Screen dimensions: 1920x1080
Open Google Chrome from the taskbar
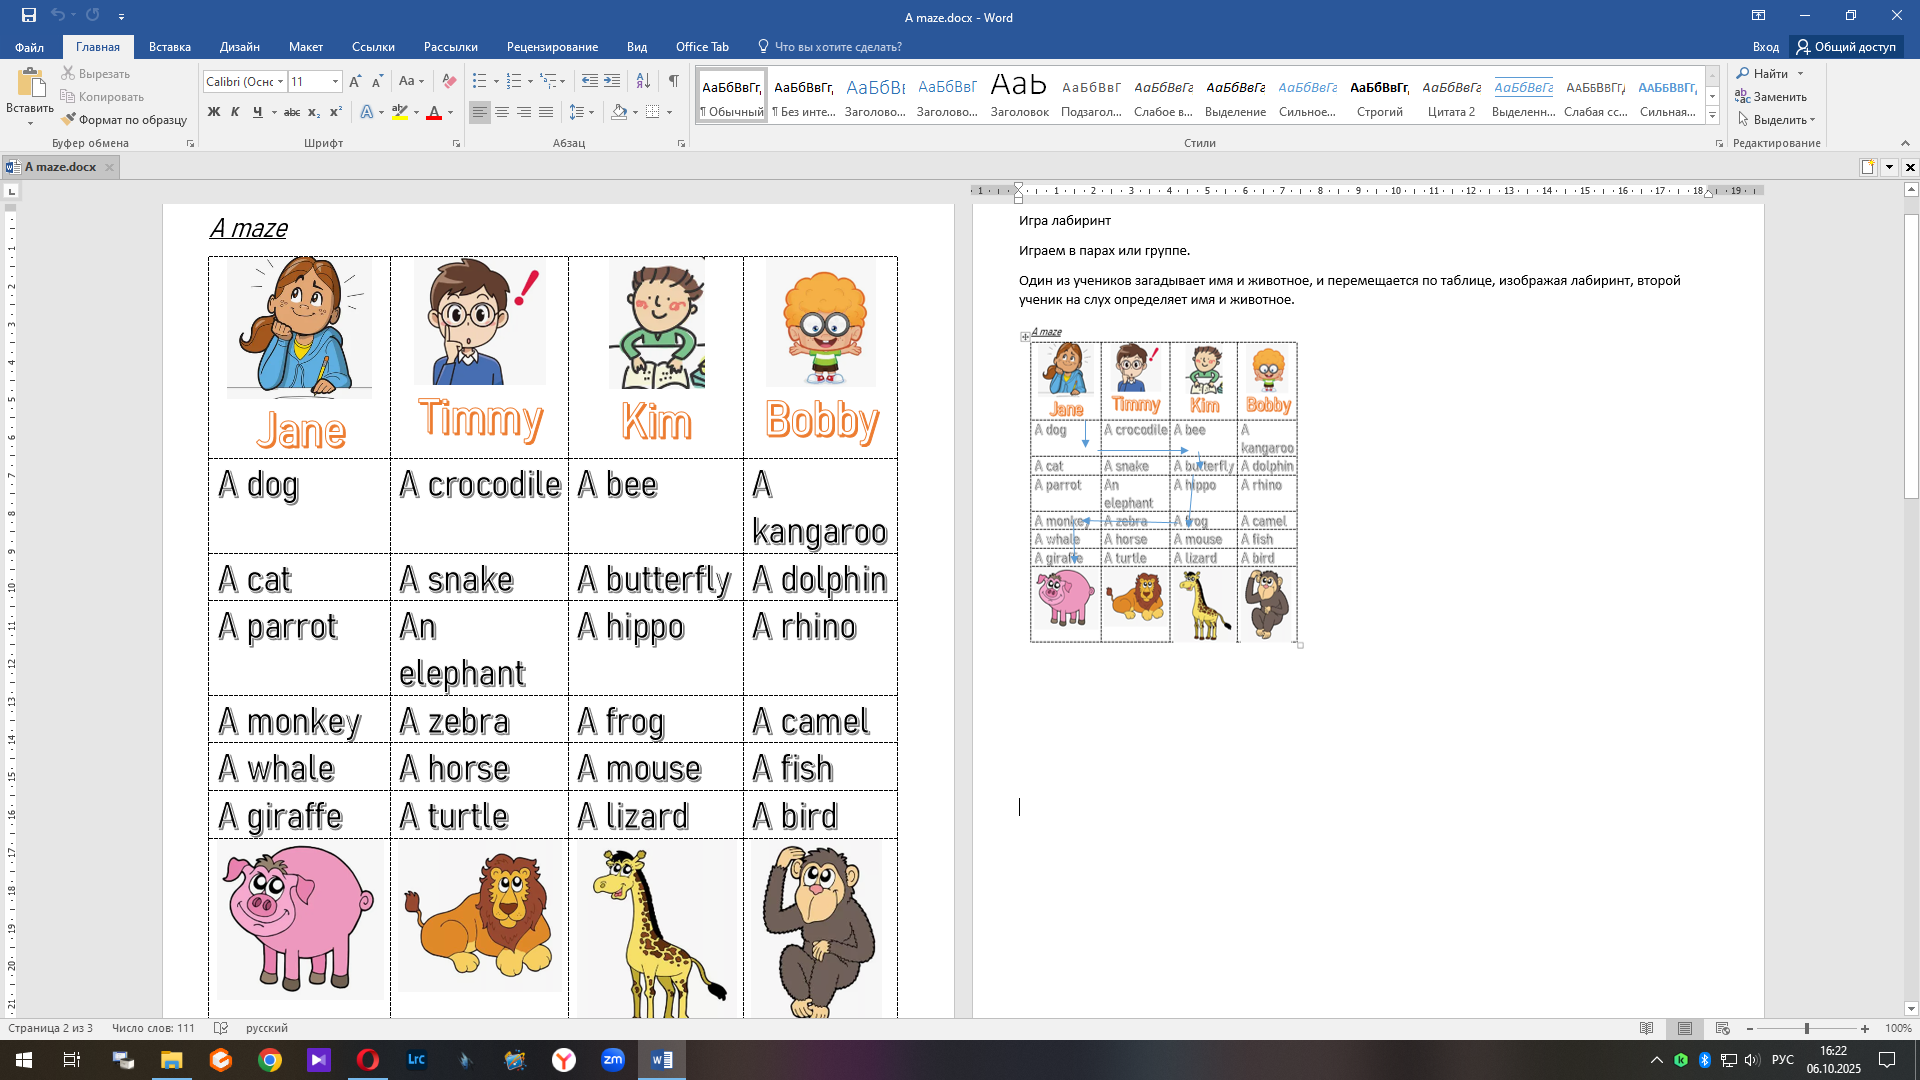click(x=269, y=1060)
